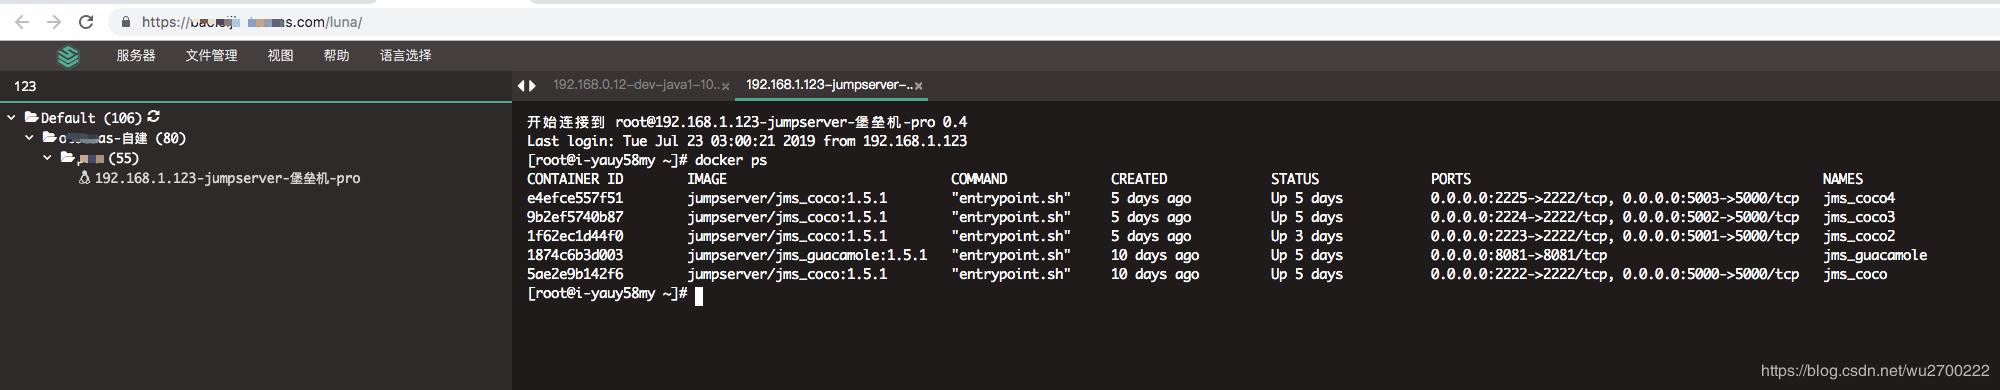Click container ID 1f62ec1d44f0
Image resolution: width=2000 pixels, height=390 pixels.
coord(574,236)
